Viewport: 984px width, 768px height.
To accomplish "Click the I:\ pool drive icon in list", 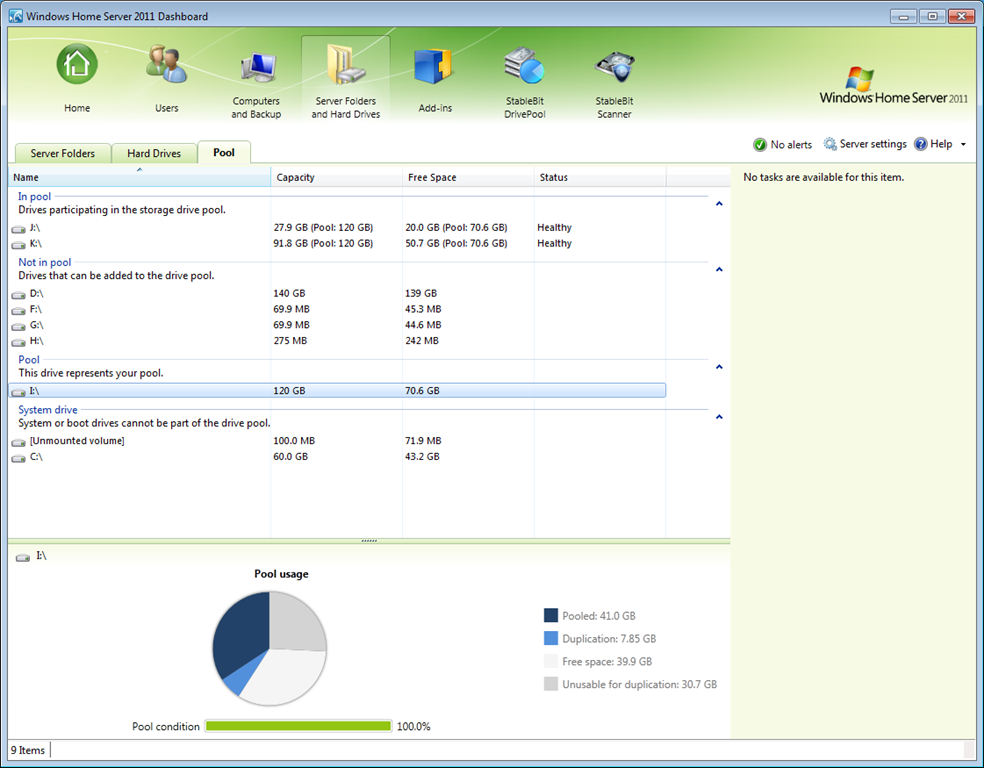I will [x=19, y=392].
